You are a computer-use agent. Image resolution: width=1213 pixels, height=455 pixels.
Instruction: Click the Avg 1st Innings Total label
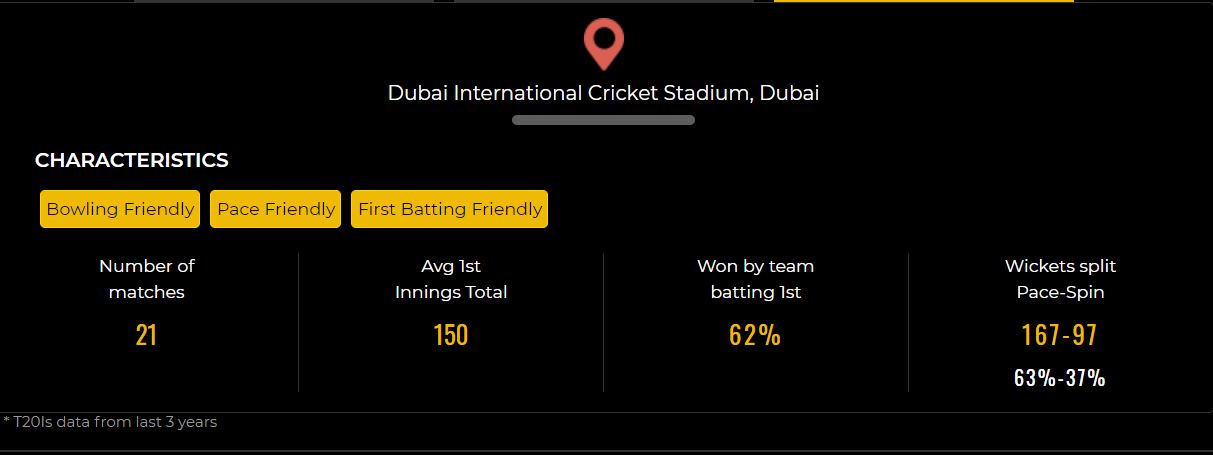(x=451, y=279)
